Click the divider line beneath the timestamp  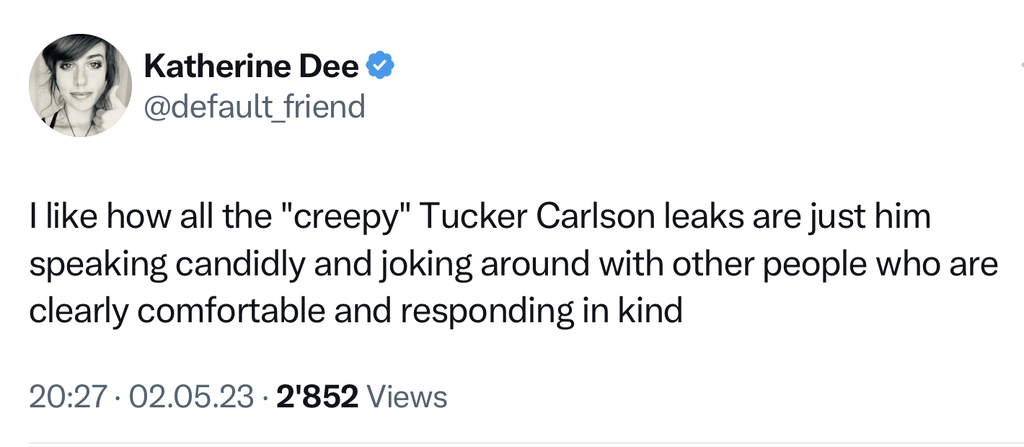(526, 442)
